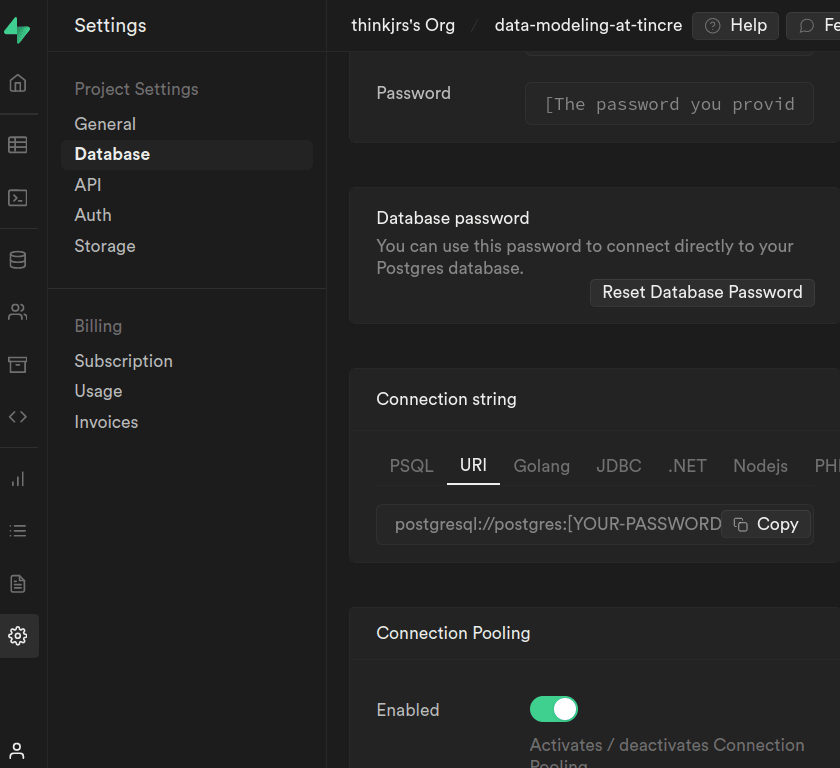840x768 pixels.
Task: Open the PSQL connection format
Action: pyautogui.click(x=410, y=466)
